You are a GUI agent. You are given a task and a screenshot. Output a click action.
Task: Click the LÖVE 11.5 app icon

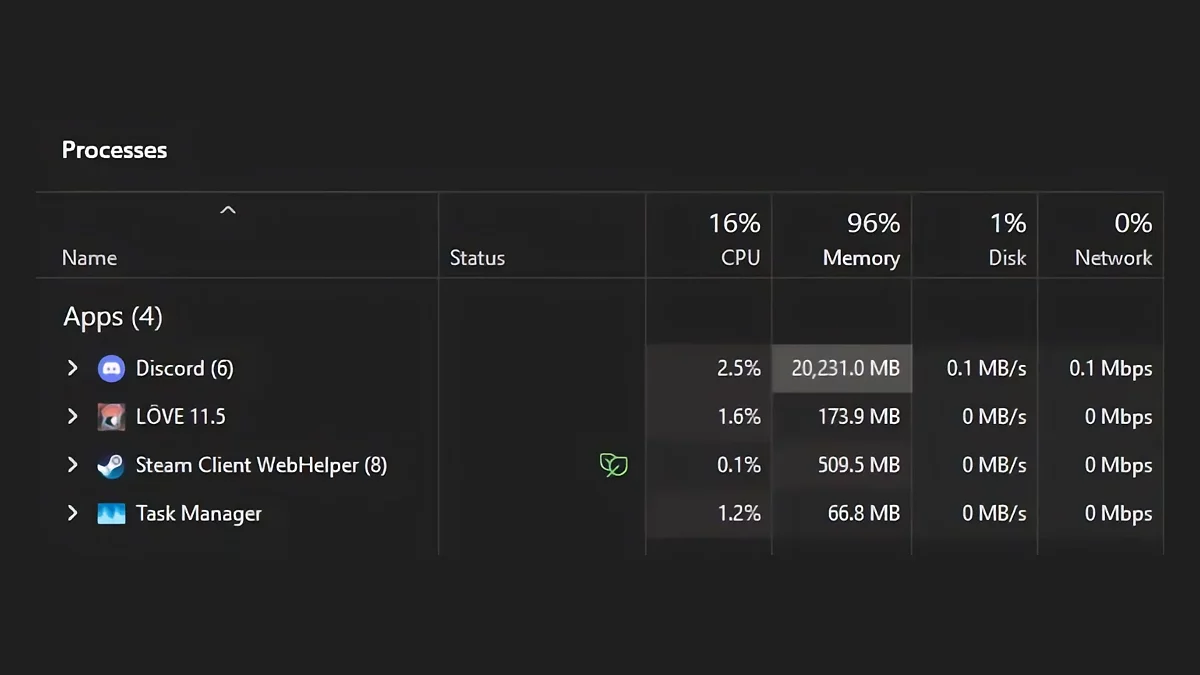pos(111,416)
